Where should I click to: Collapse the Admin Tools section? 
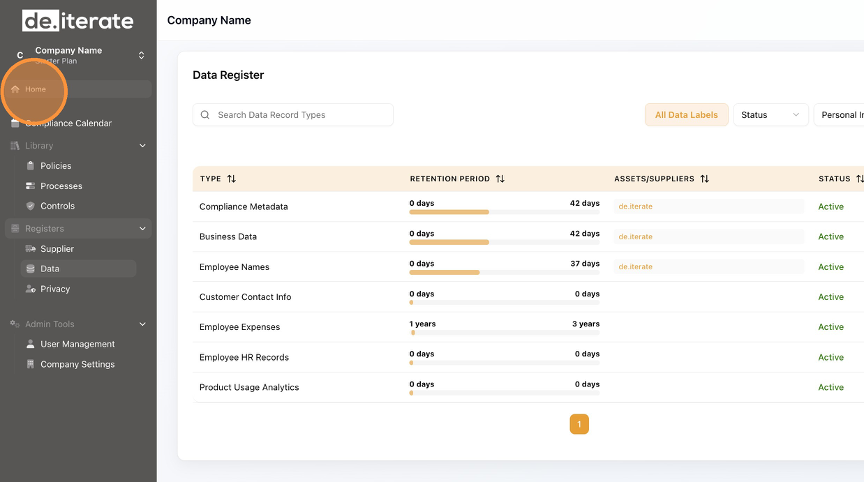[x=142, y=324]
